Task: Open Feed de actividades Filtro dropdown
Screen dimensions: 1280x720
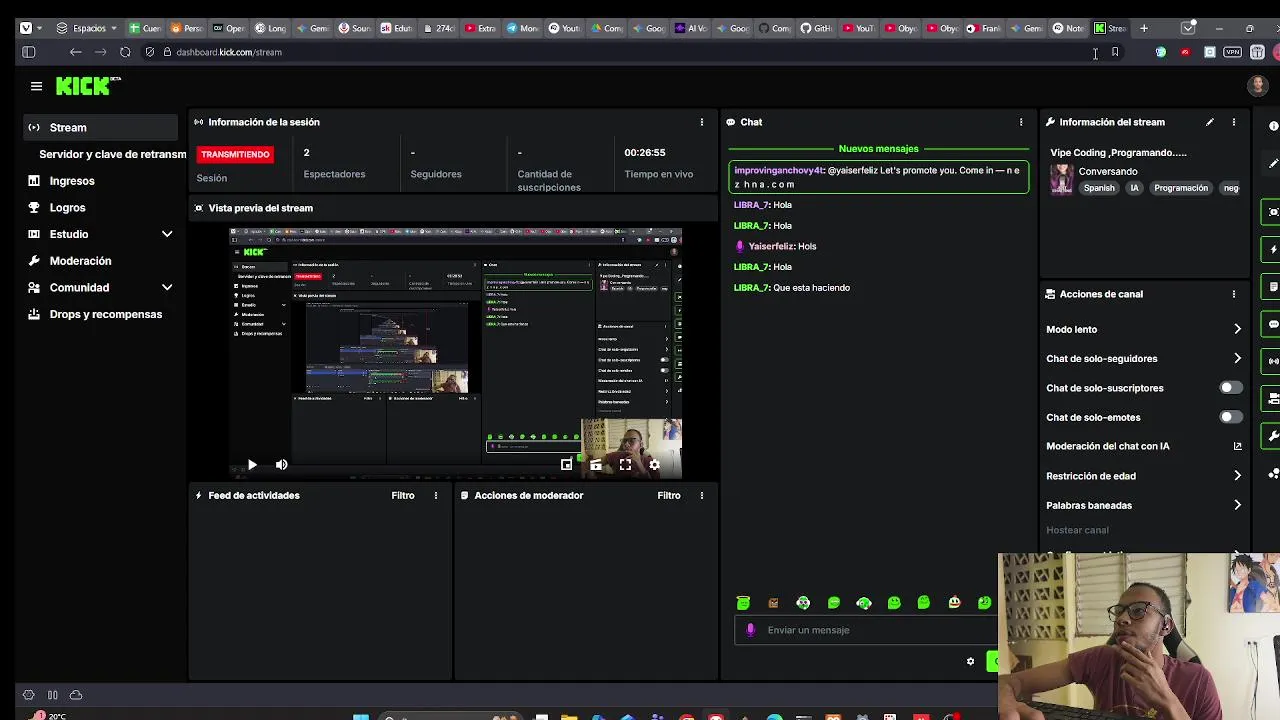Action: pyautogui.click(x=403, y=495)
